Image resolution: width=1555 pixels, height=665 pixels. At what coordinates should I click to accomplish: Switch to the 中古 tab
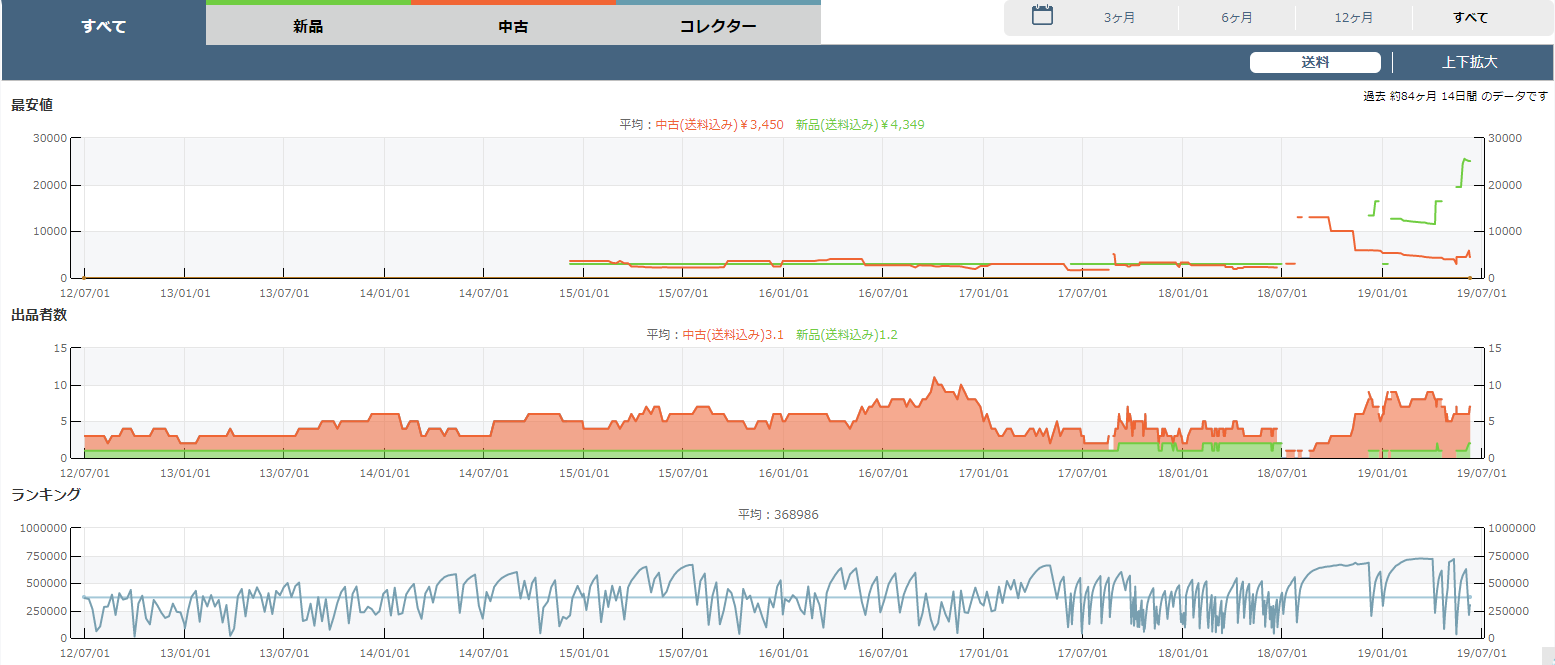click(513, 27)
